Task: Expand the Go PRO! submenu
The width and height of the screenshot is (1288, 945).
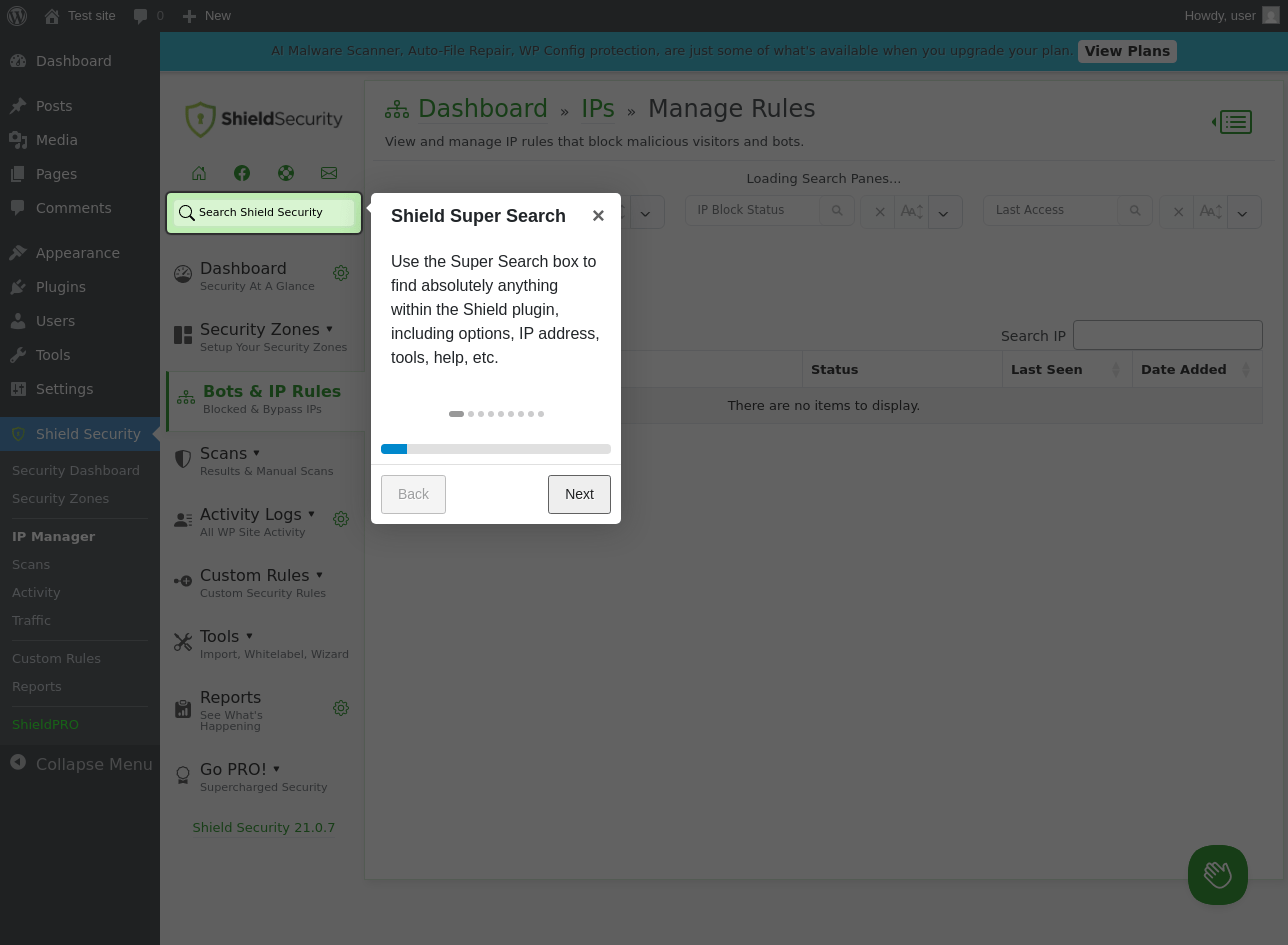Action: point(276,769)
